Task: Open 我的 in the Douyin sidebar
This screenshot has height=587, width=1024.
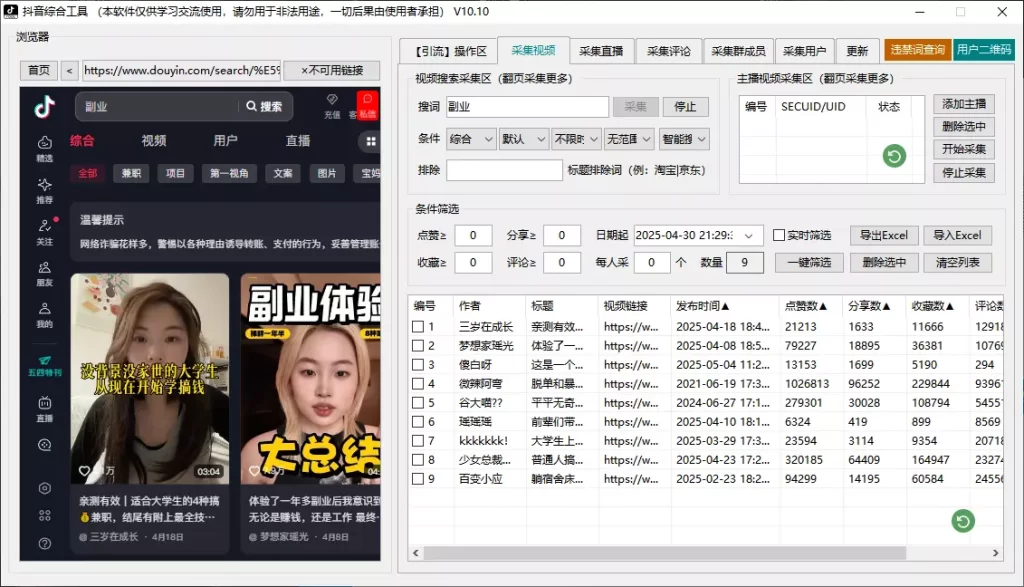Action: [44, 315]
